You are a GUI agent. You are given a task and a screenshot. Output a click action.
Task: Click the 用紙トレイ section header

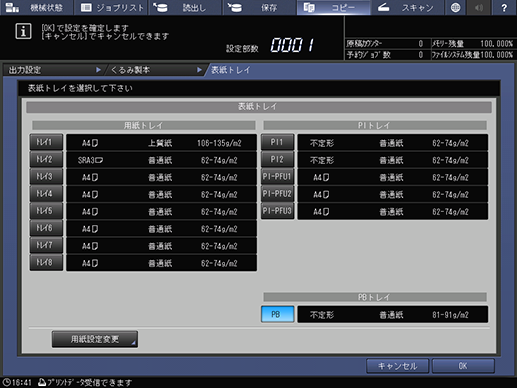[144, 125]
